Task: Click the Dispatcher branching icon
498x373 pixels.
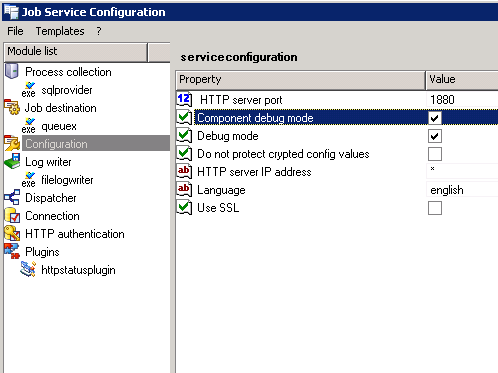Action: 12,197
